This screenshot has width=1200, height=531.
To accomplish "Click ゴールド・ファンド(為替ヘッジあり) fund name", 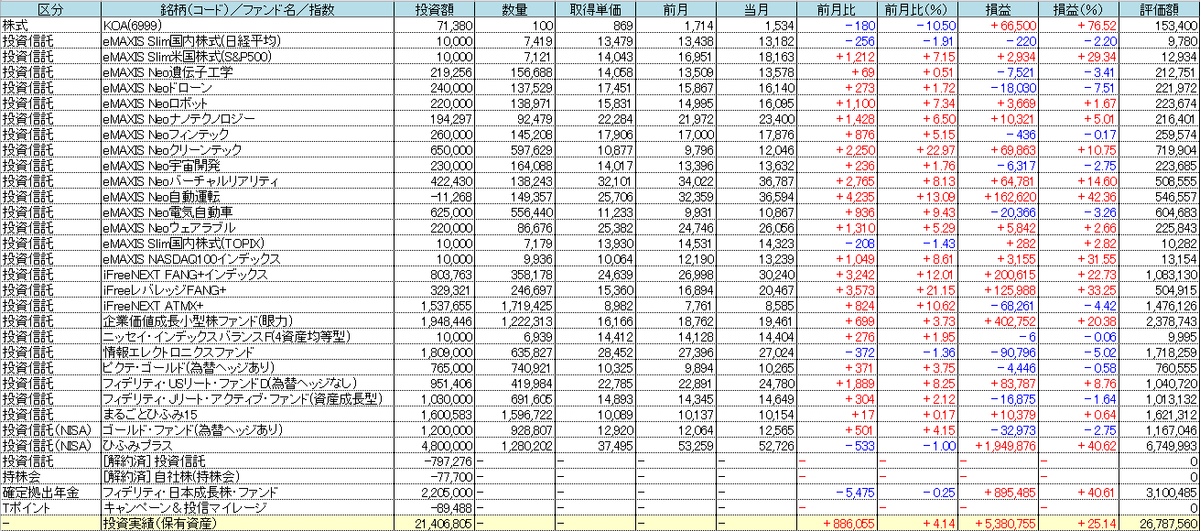I will tap(191, 428).
